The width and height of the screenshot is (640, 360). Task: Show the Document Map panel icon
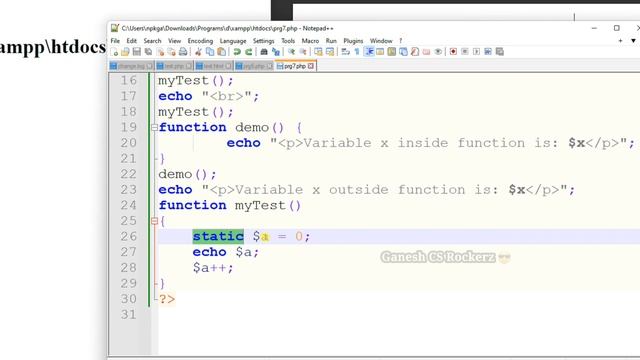pyautogui.click(x=391, y=52)
